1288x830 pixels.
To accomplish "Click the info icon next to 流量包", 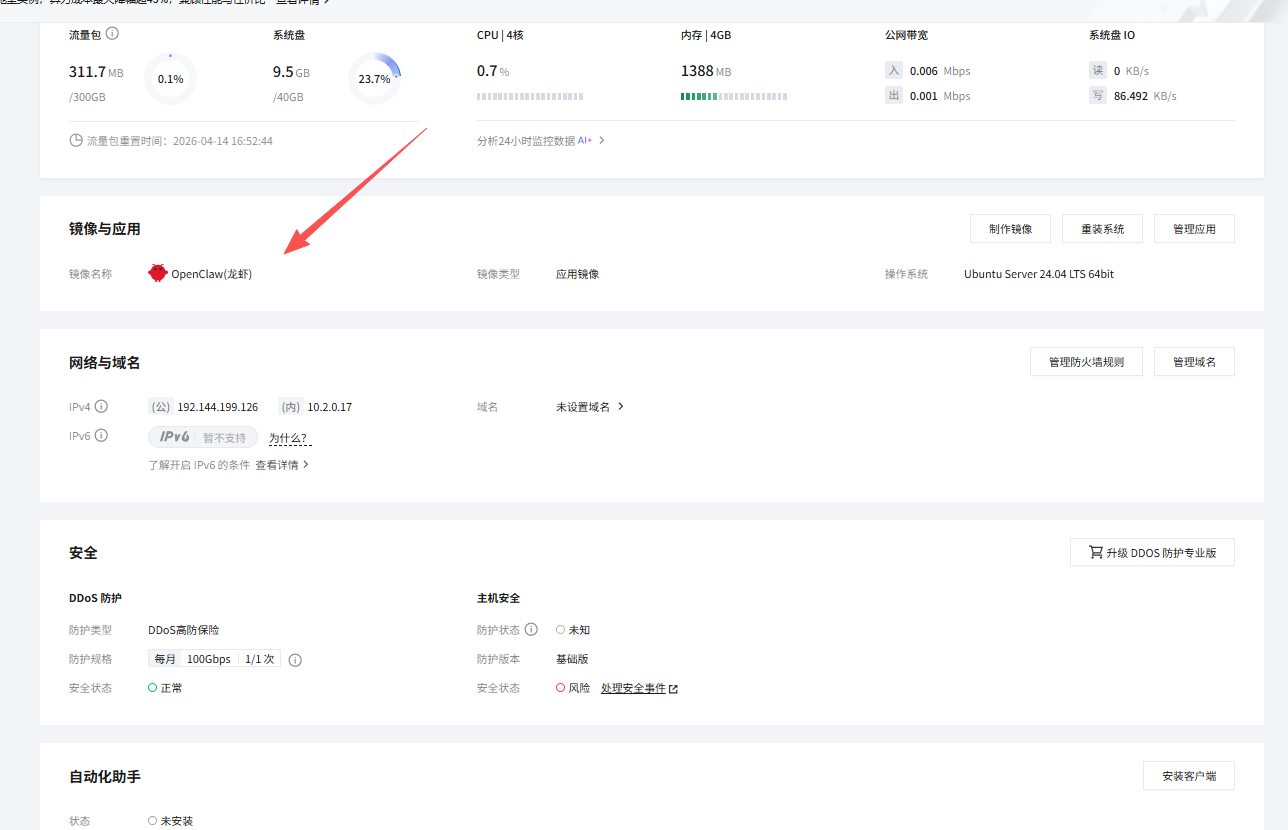I will click(x=112, y=34).
